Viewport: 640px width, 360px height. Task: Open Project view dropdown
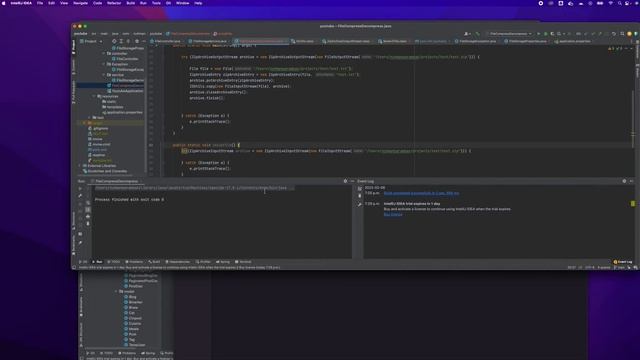91,41
